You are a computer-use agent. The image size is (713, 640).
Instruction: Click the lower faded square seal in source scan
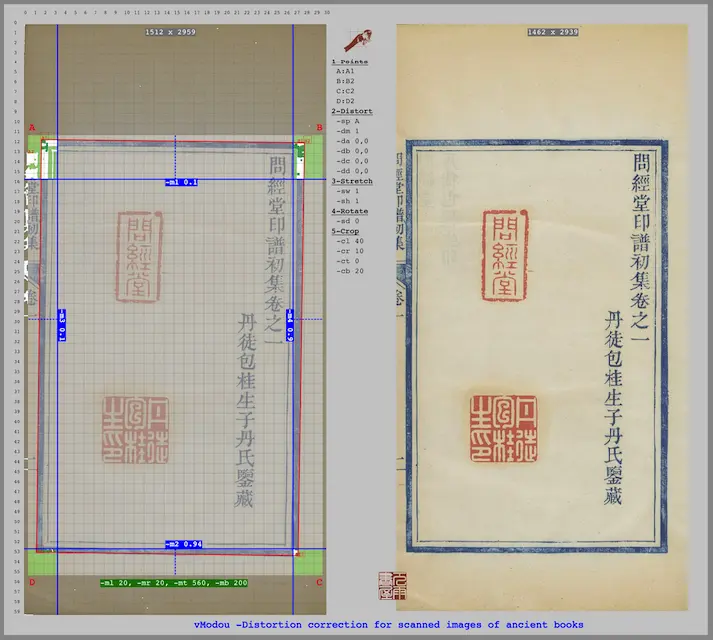pos(136,430)
